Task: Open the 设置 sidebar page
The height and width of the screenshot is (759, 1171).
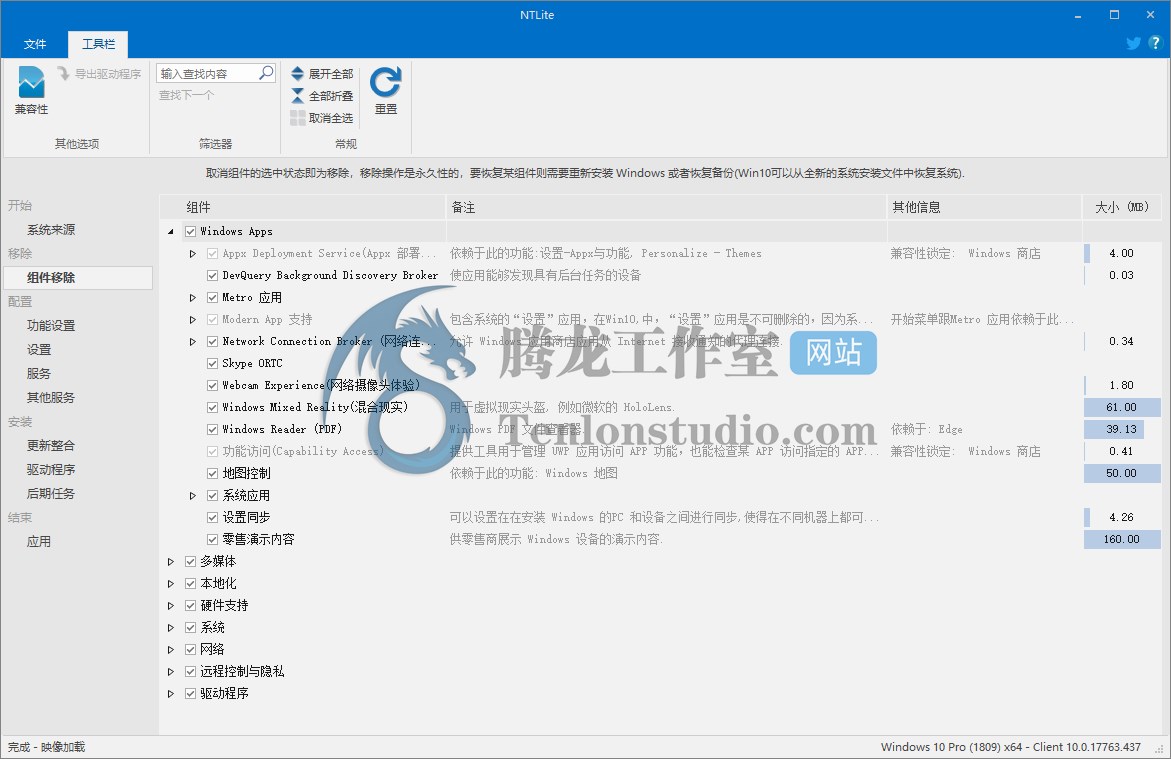Action: pos(39,350)
